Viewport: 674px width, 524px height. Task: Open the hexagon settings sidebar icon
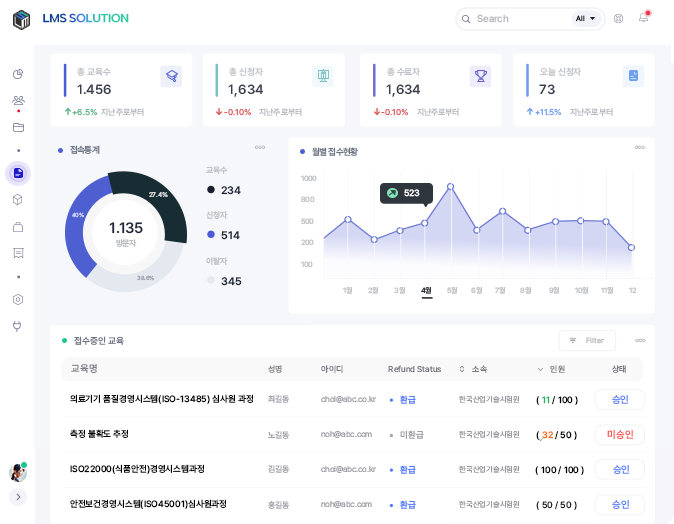coord(18,300)
